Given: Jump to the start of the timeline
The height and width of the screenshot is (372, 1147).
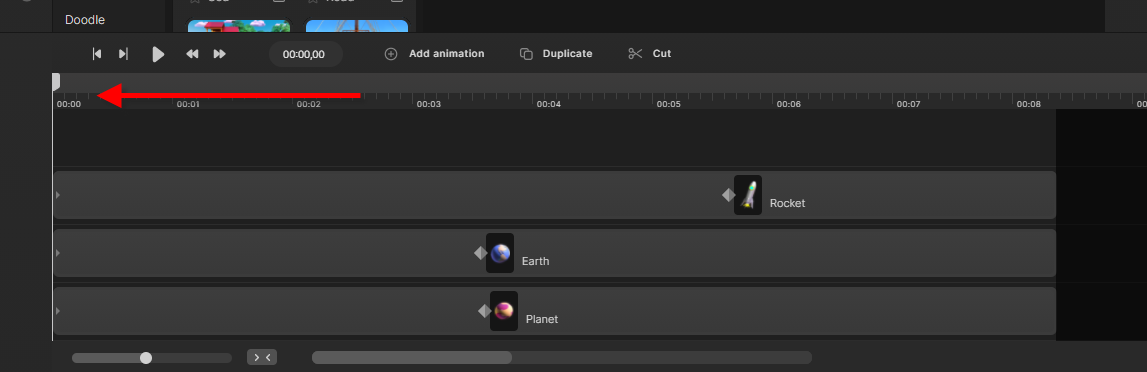Looking at the screenshot, I should point(97,53).
